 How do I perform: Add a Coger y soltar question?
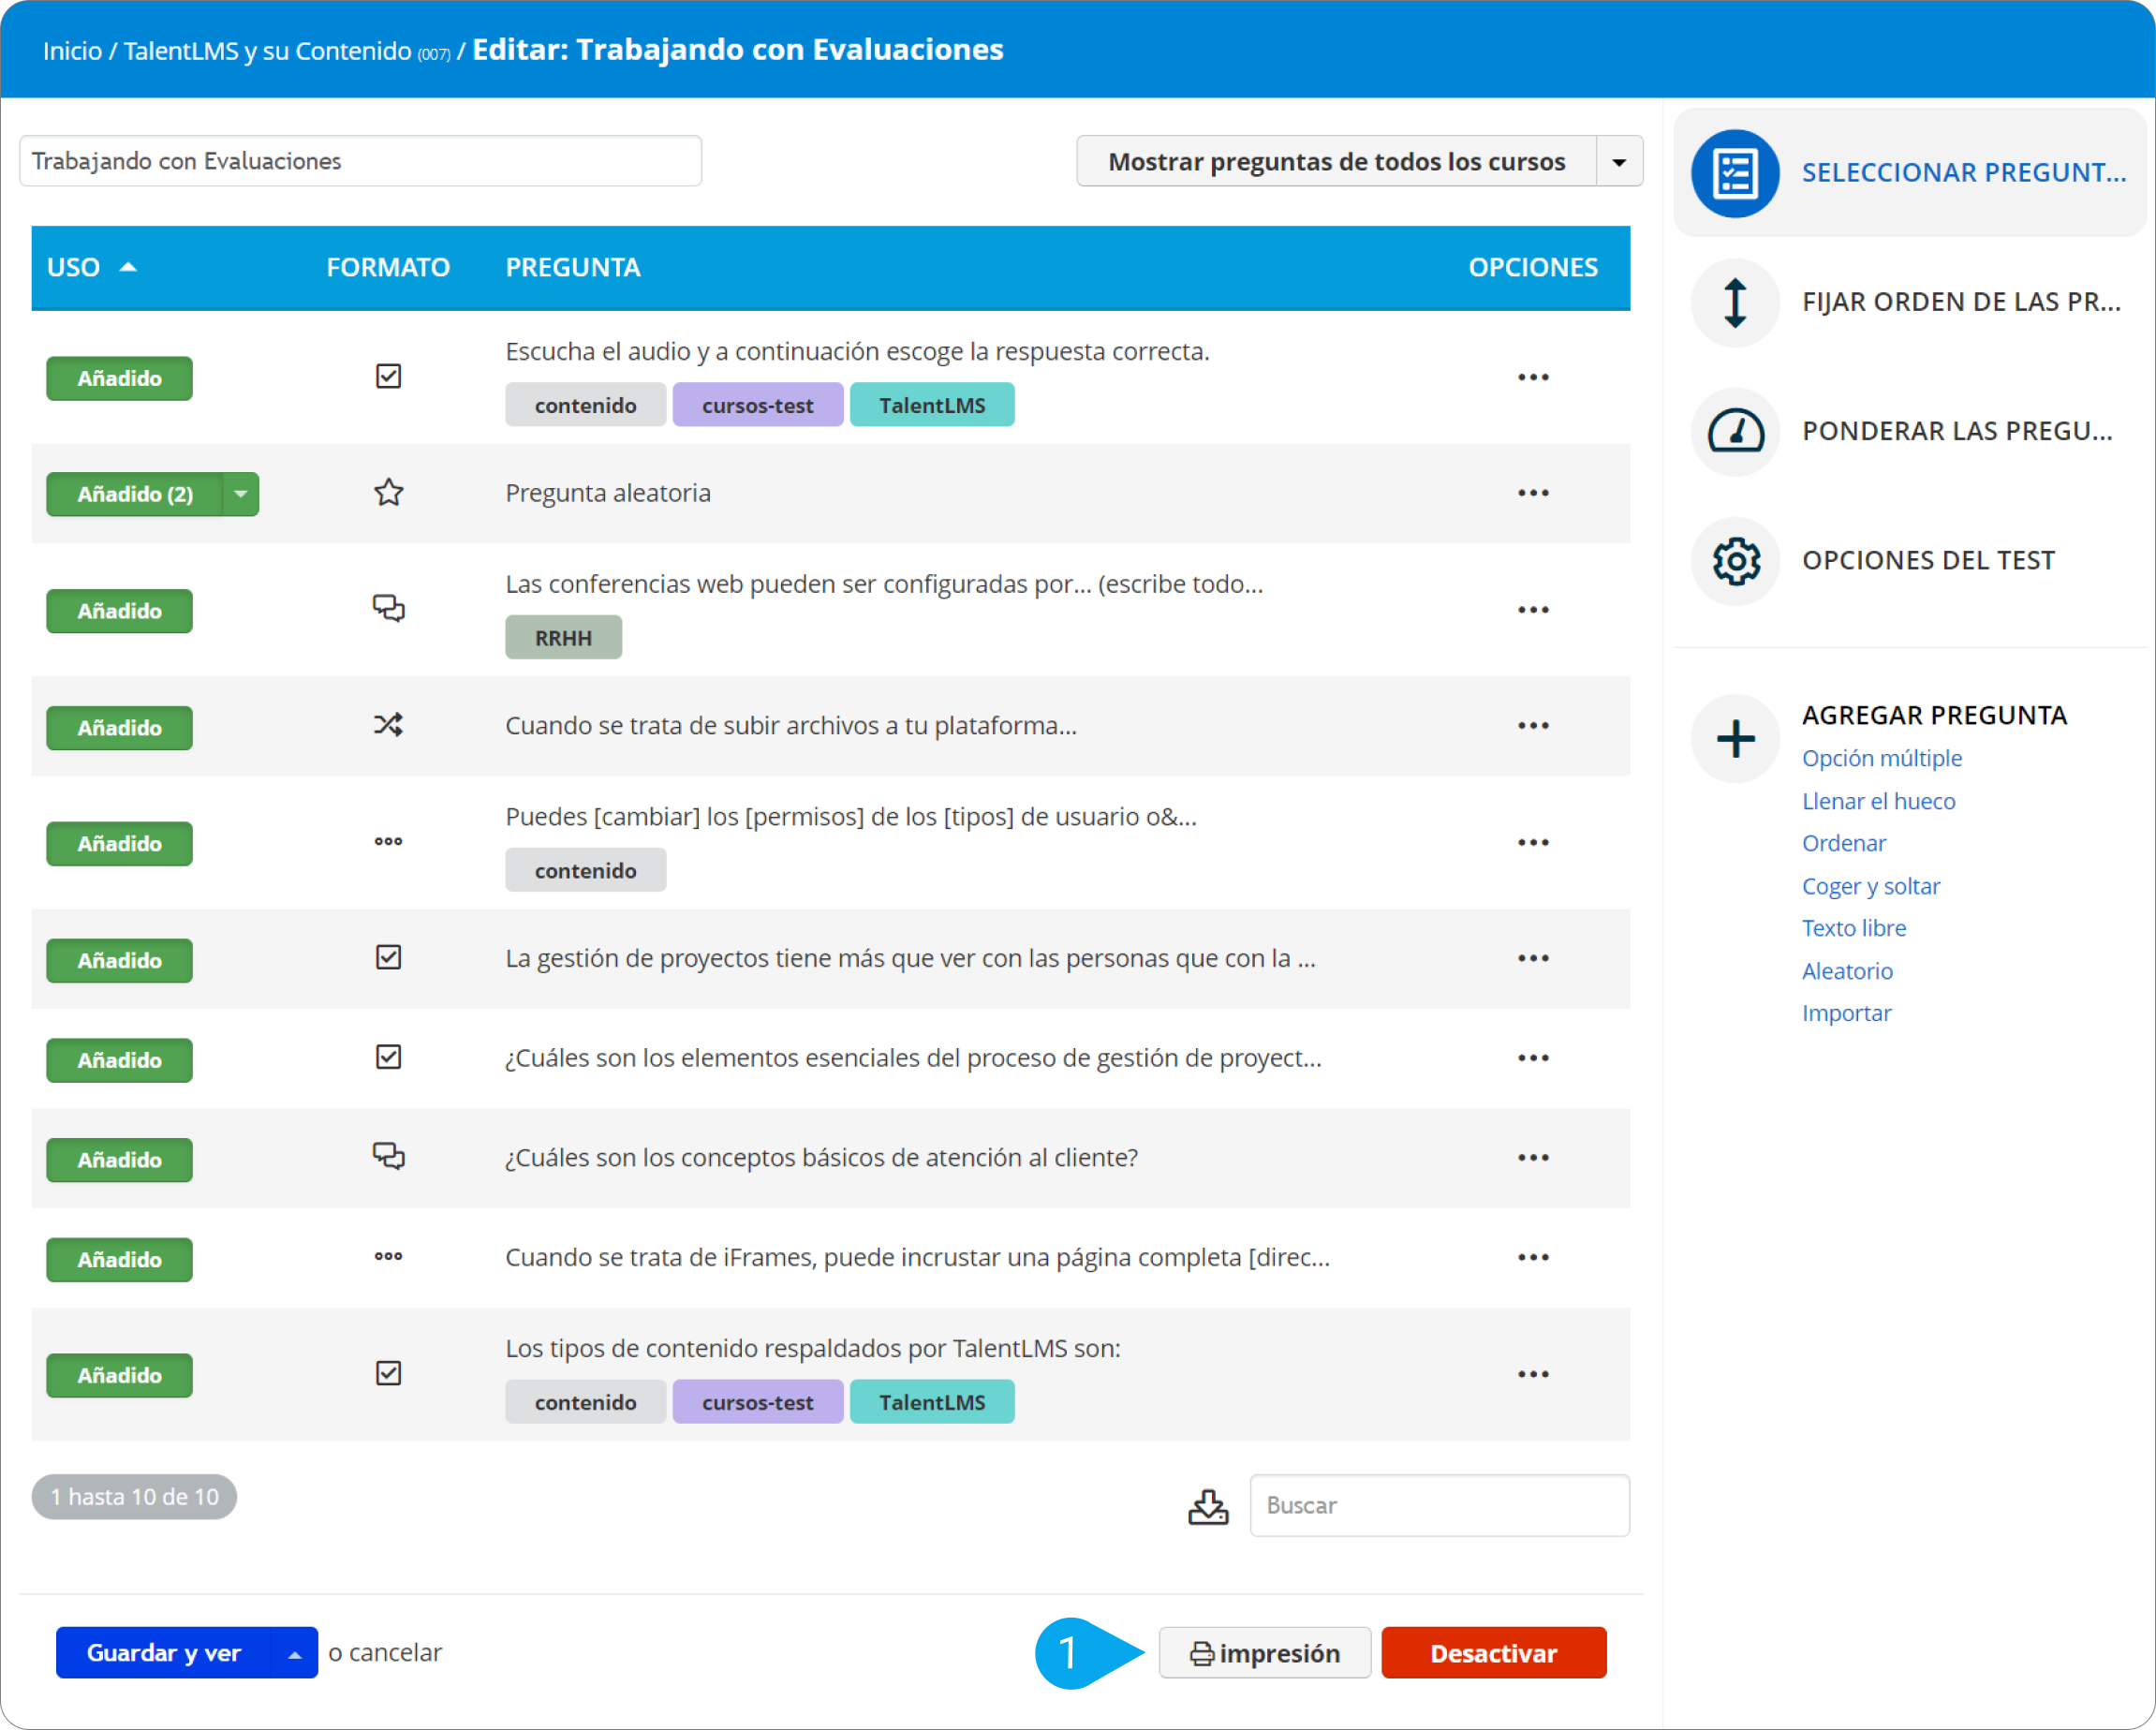tap(1870, 887)
